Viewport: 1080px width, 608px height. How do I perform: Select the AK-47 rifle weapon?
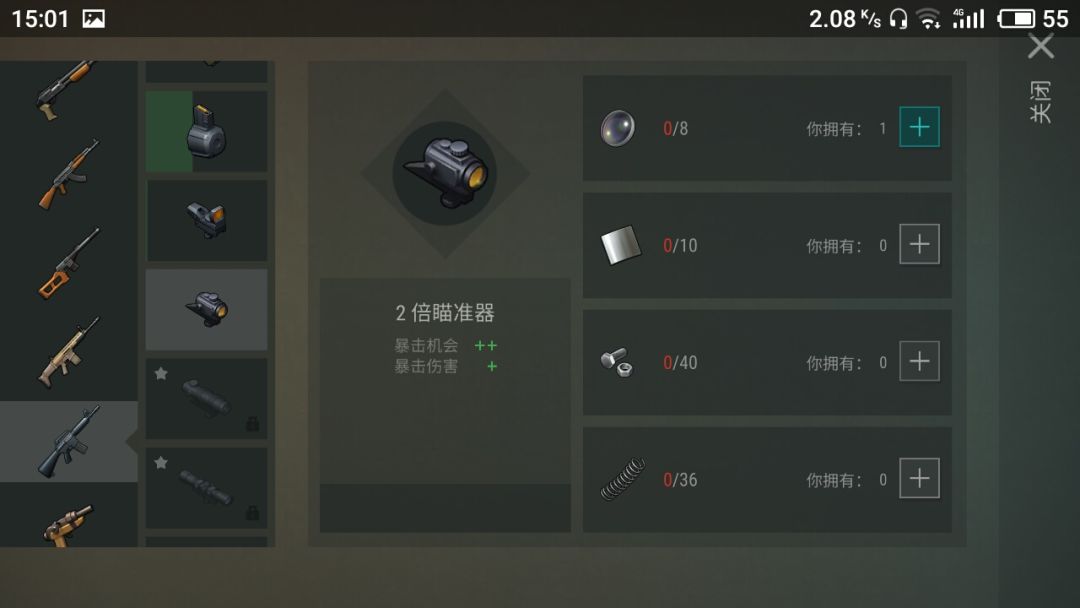(68, 174)
